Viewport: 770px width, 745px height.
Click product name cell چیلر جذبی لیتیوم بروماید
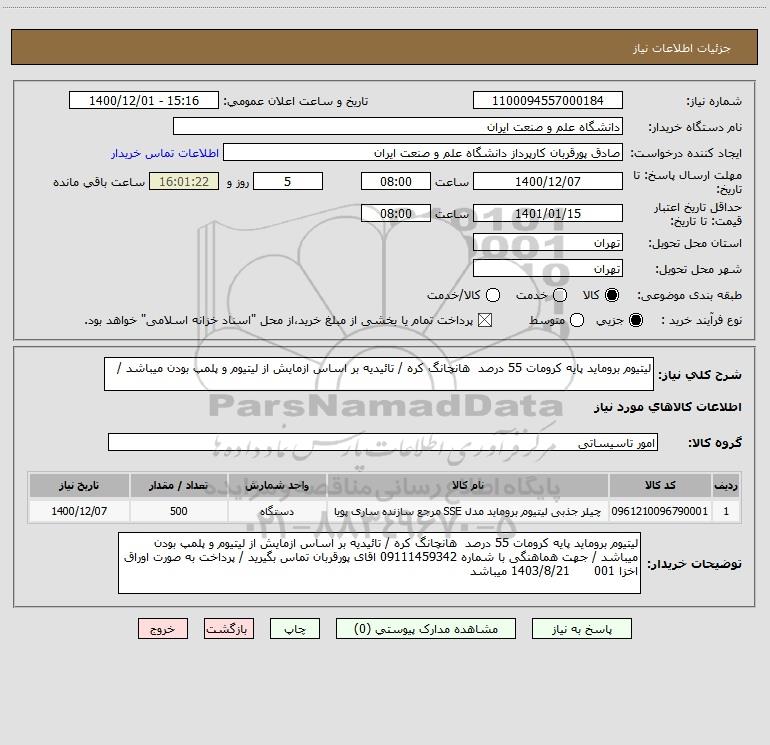pos(468,511)
